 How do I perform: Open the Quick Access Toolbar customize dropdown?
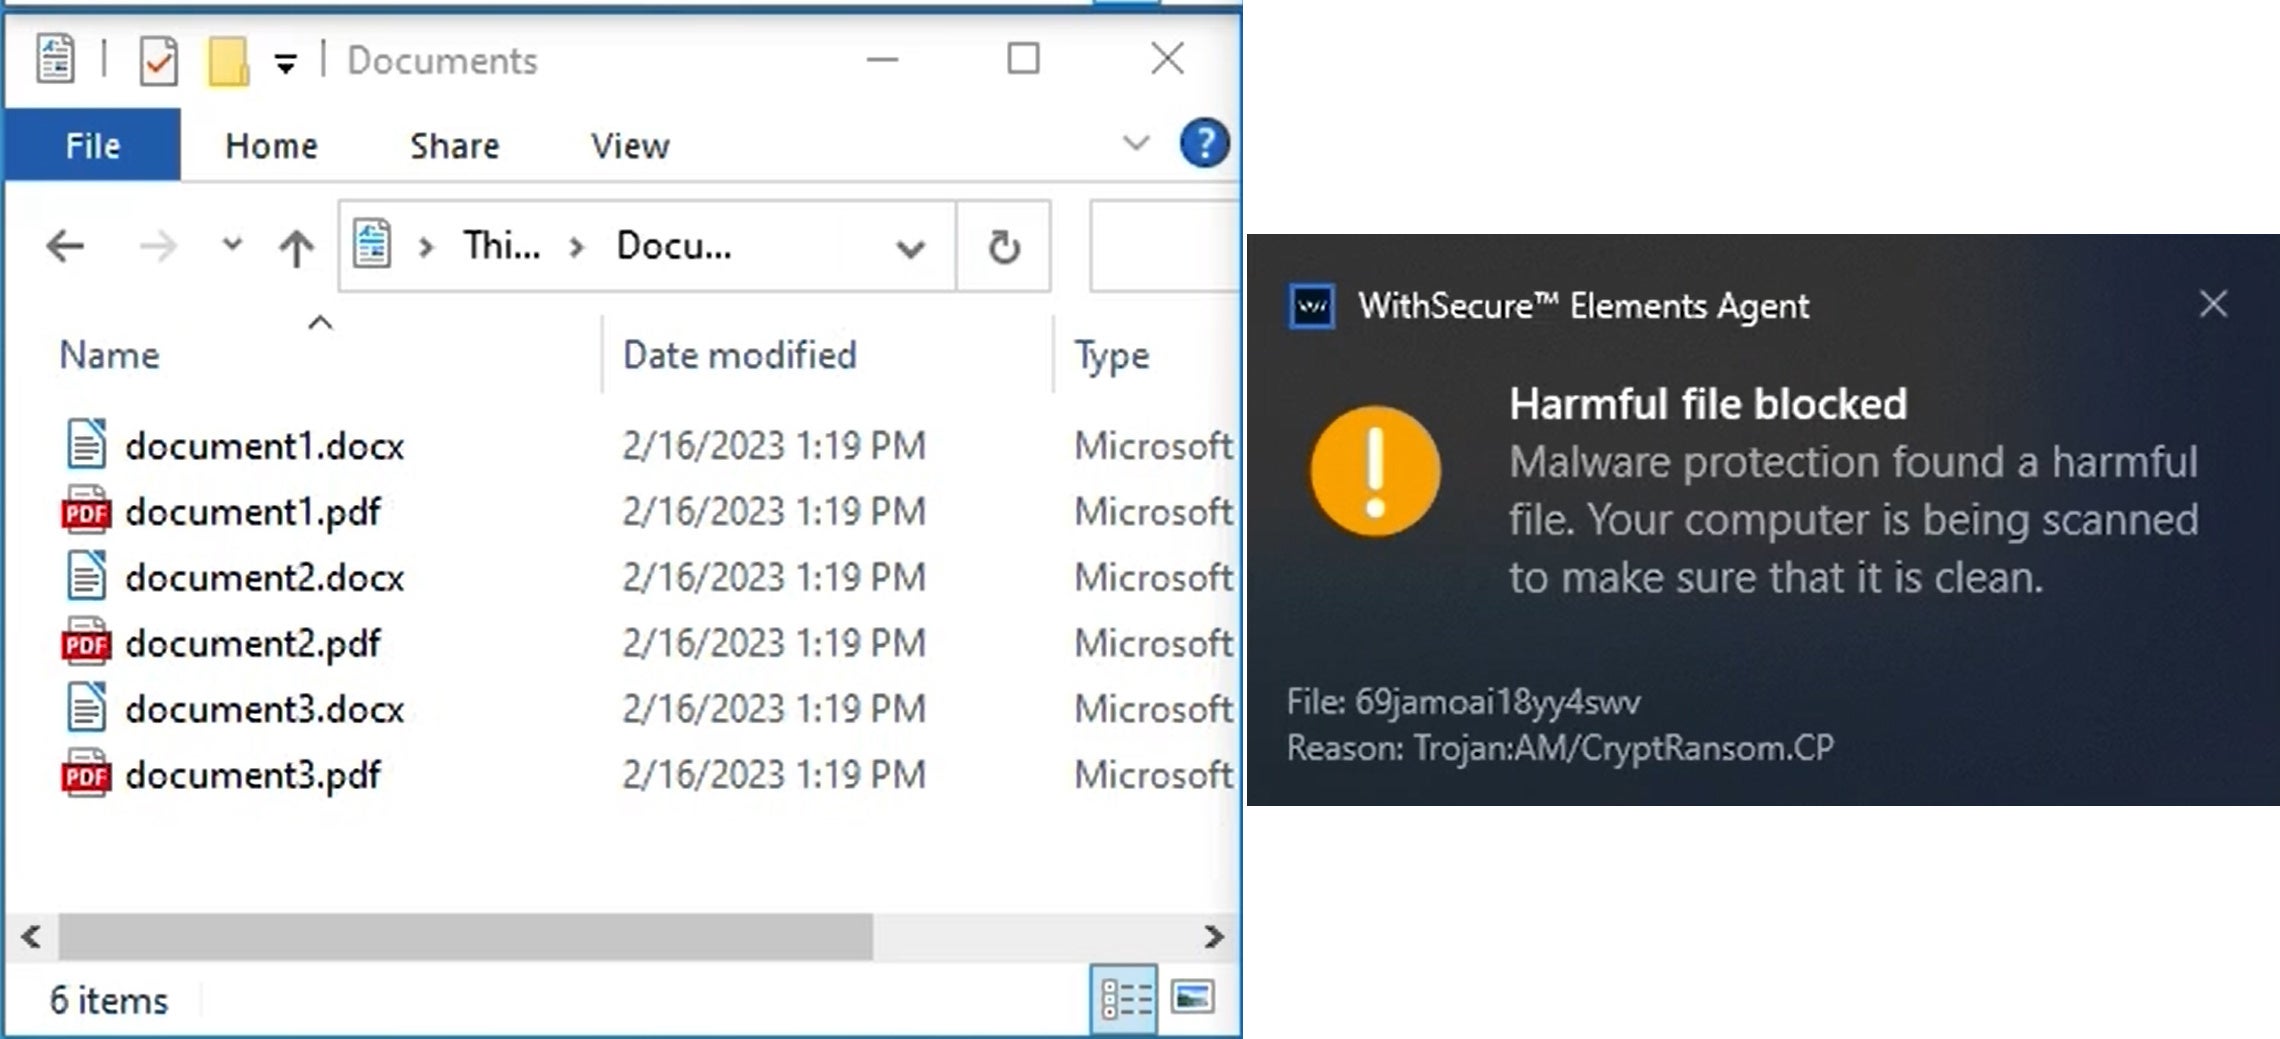coord(284,62)
